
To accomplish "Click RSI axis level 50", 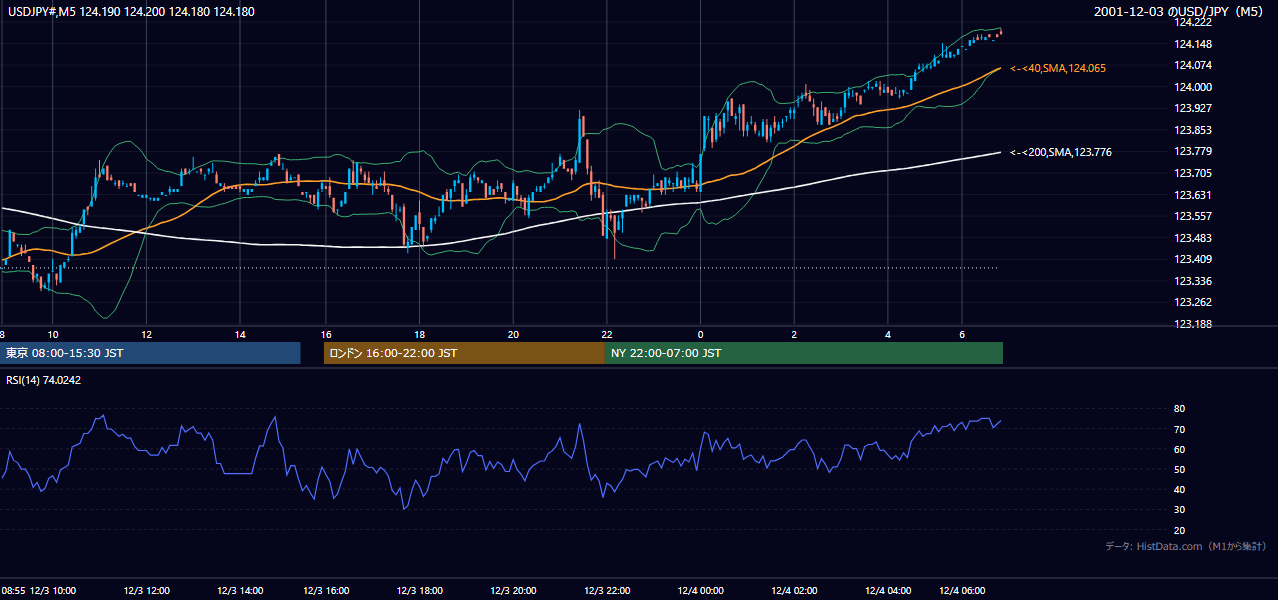I will point(1180,470).
